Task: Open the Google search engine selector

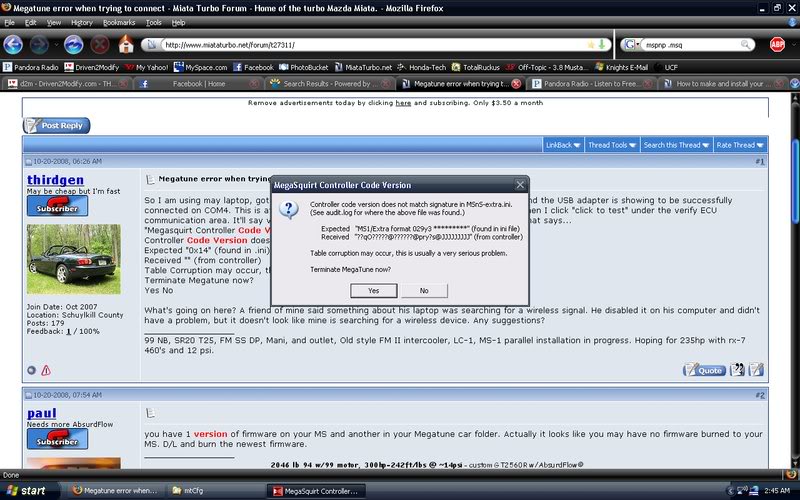Action: pos(631,44)
